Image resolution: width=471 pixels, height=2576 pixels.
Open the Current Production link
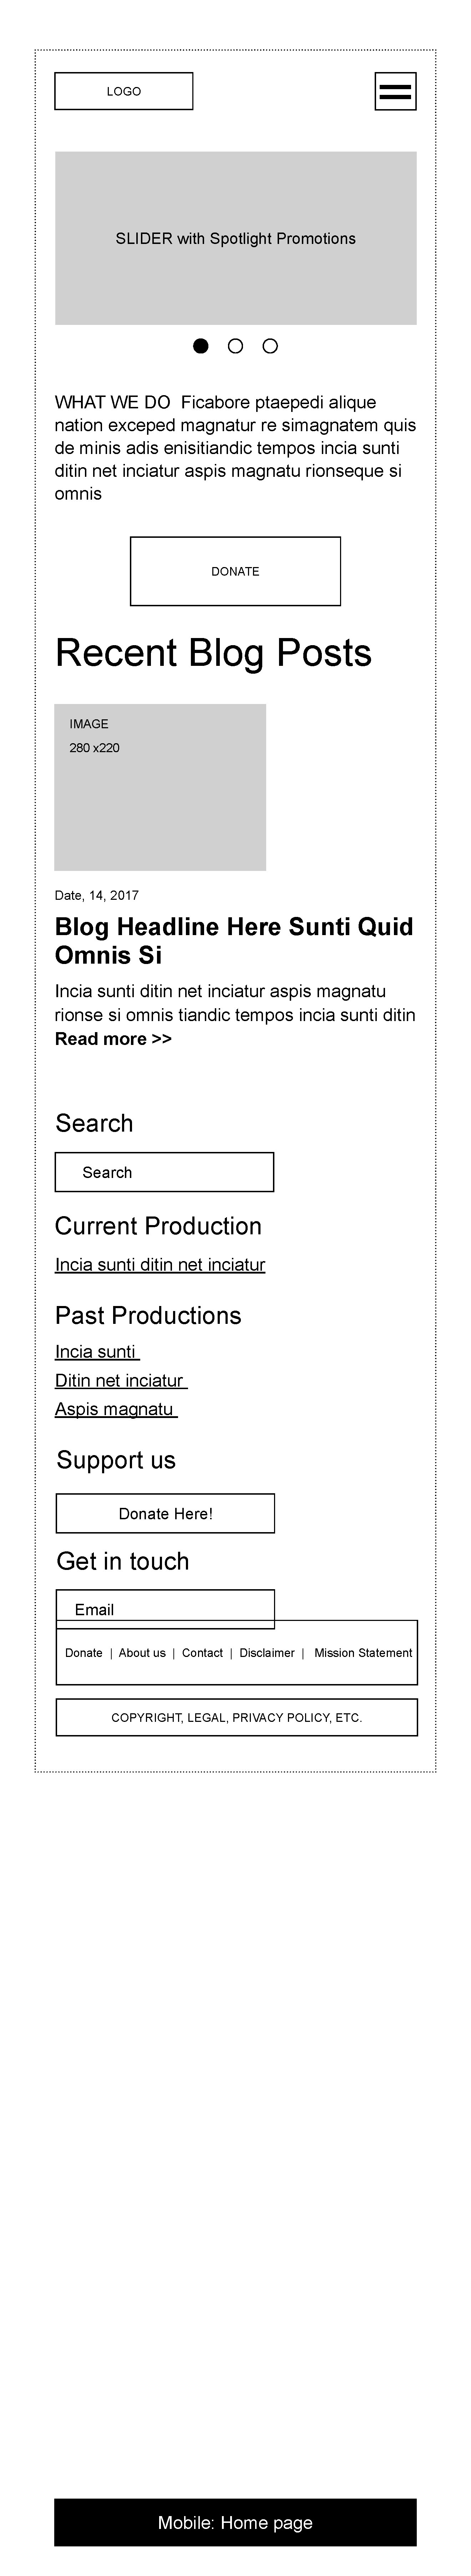tap(160, 1265)
